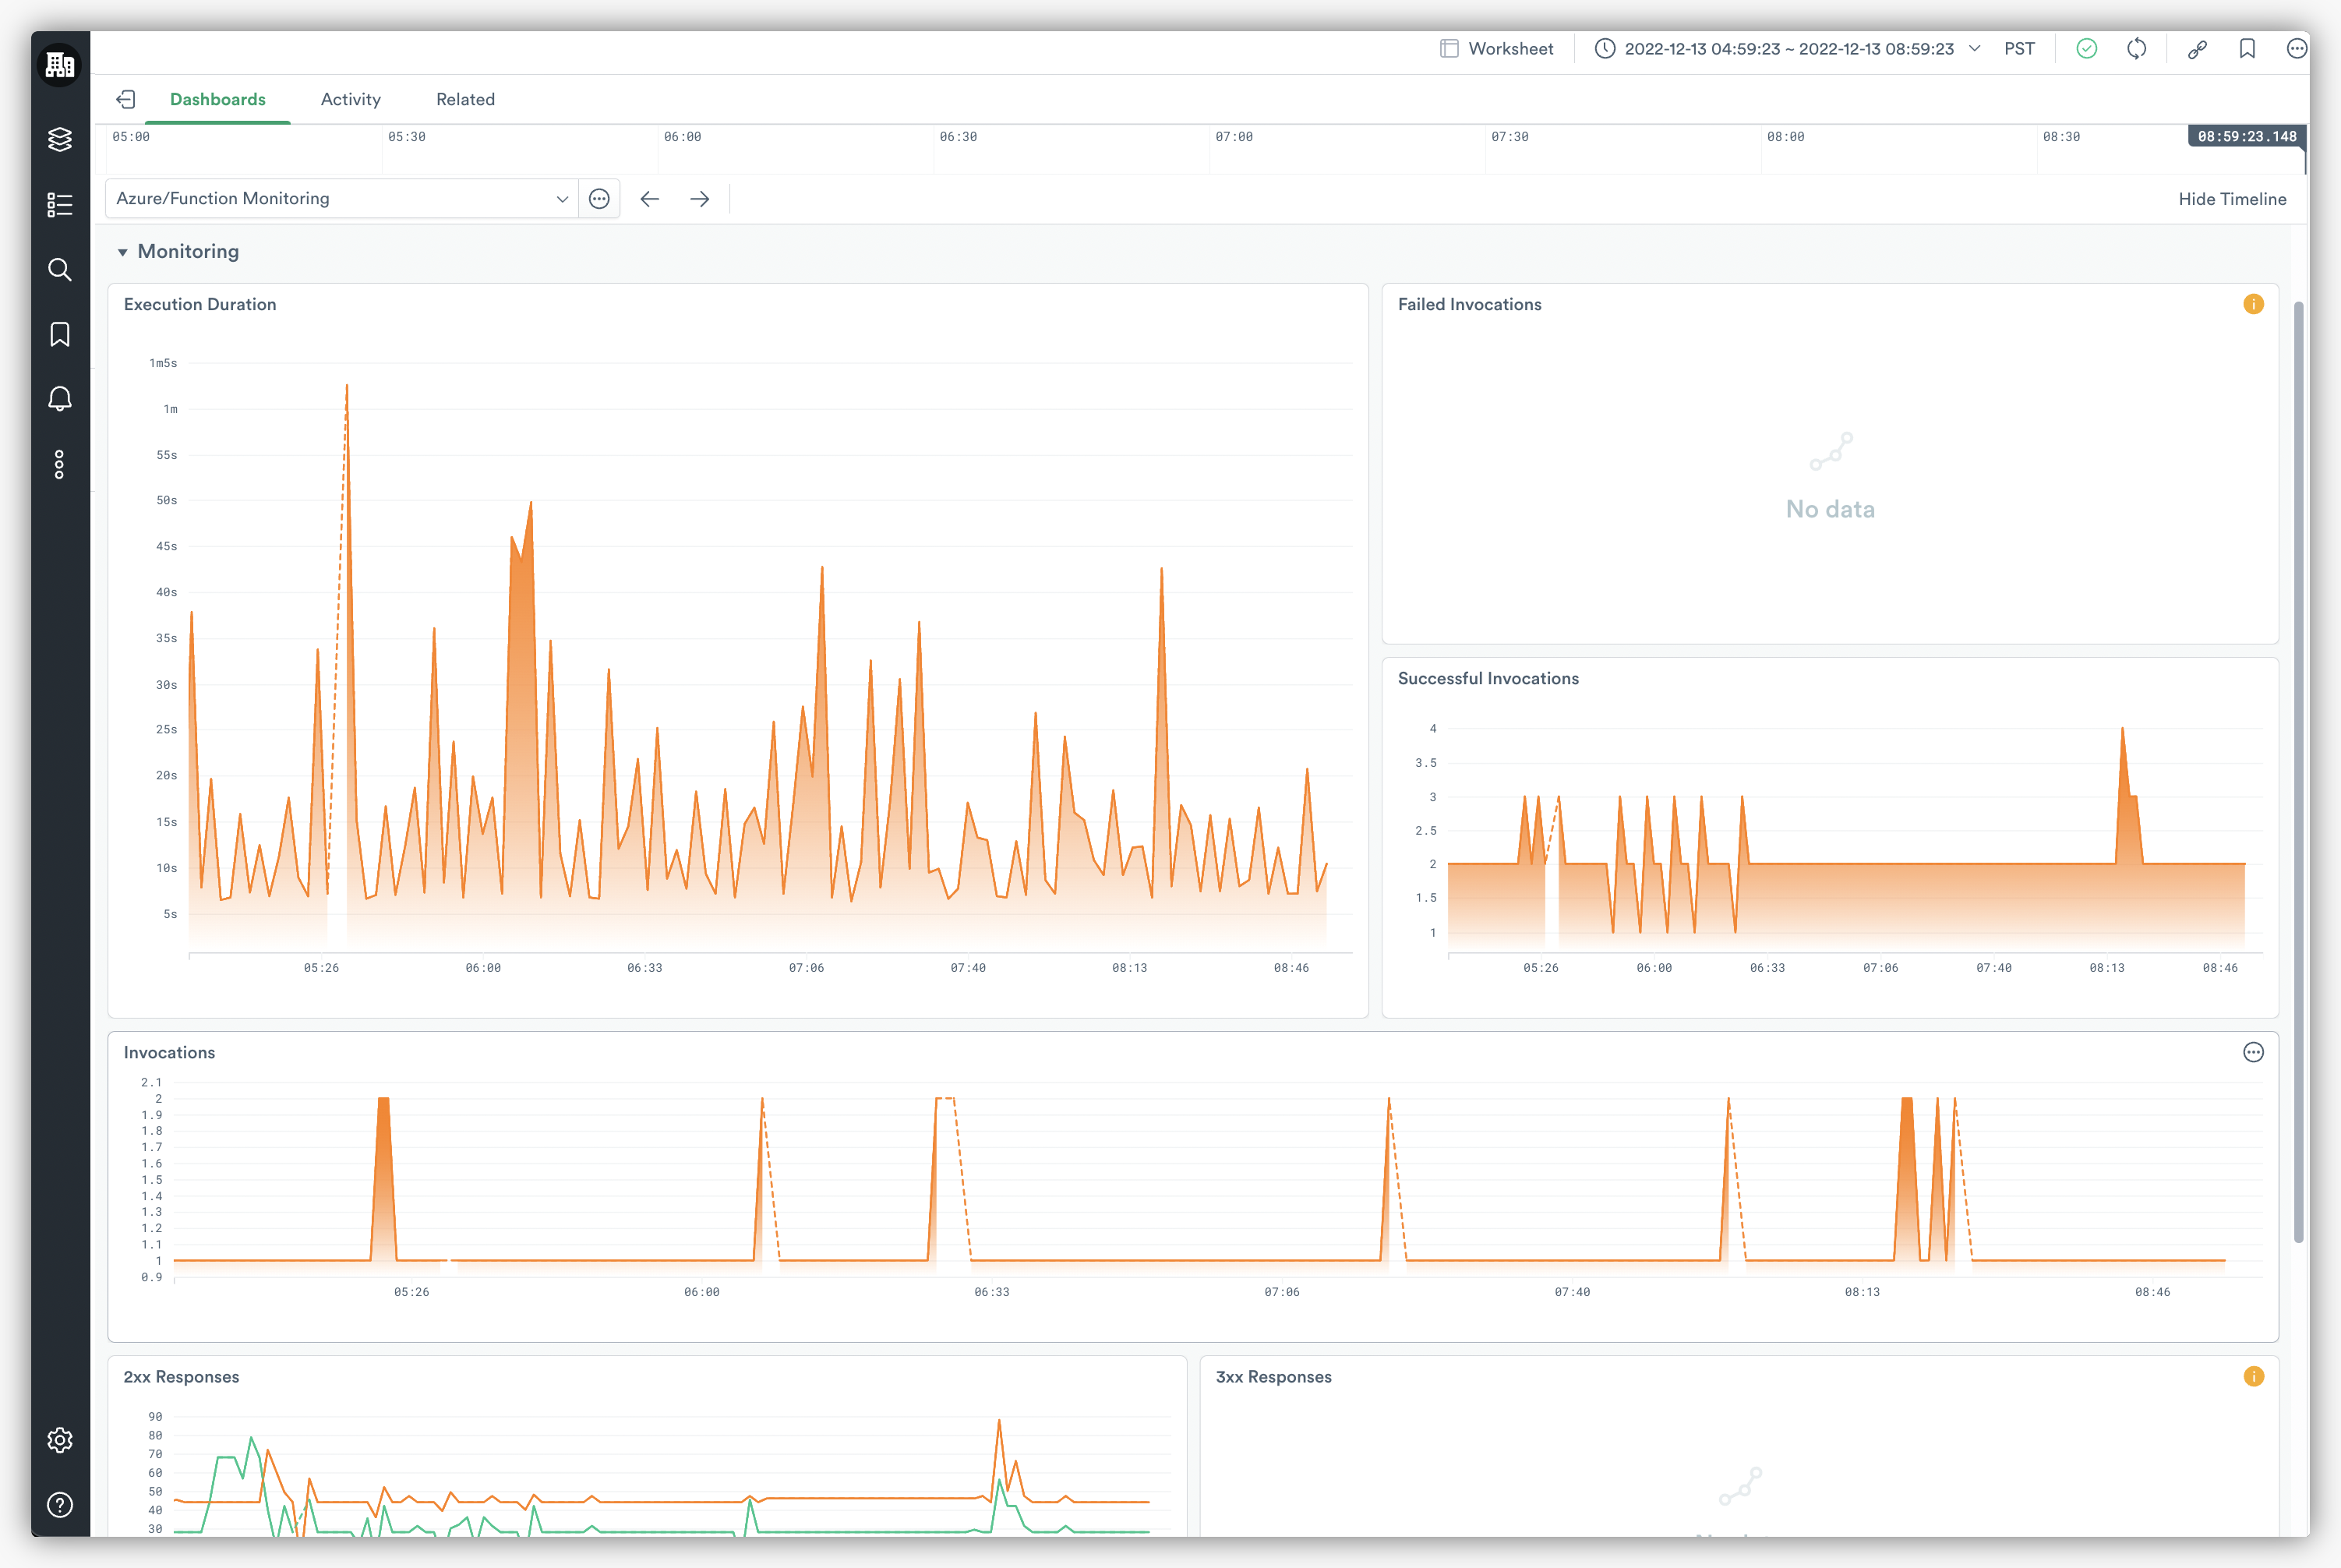Open the layers stack sidebar icon

point(60,139)
